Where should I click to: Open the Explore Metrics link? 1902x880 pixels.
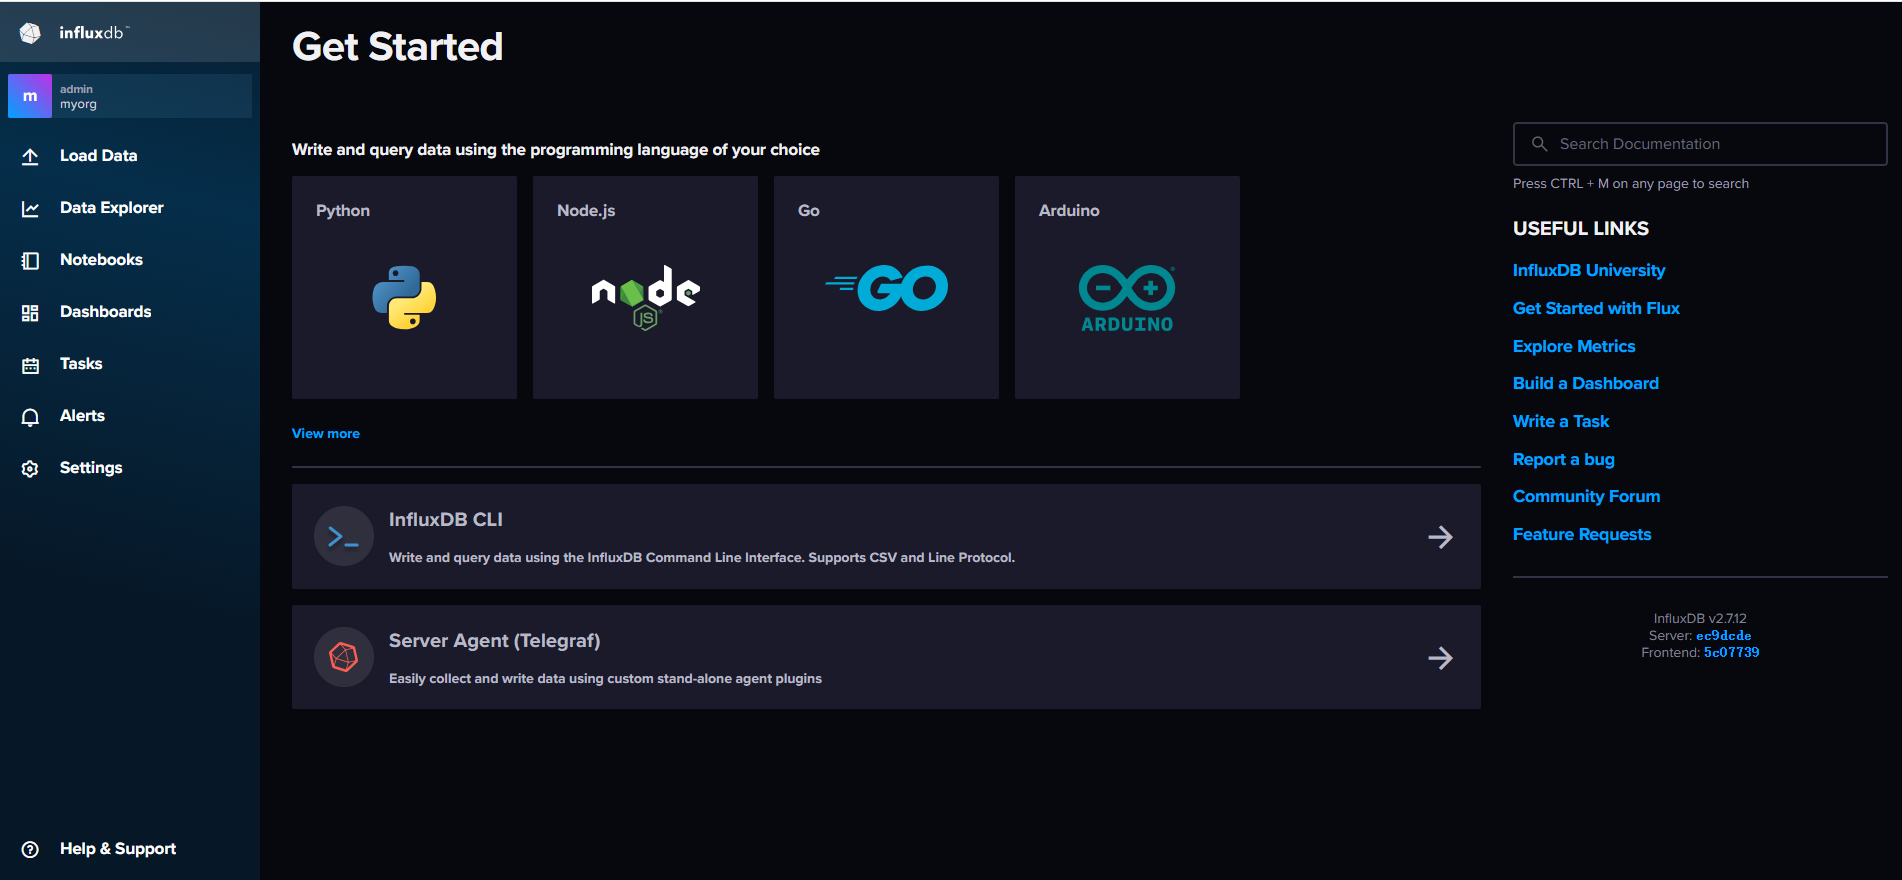(x=1574, y=346)
